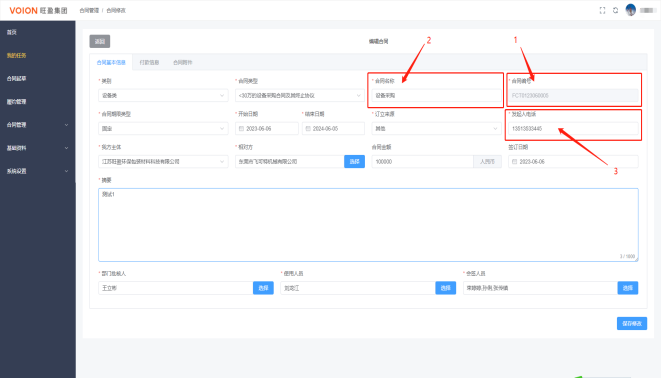The height and width of the screenshot is (379, 661).
Task: Expand 基础资料 sidebar submenu
Action: click(x=38, y=148)
